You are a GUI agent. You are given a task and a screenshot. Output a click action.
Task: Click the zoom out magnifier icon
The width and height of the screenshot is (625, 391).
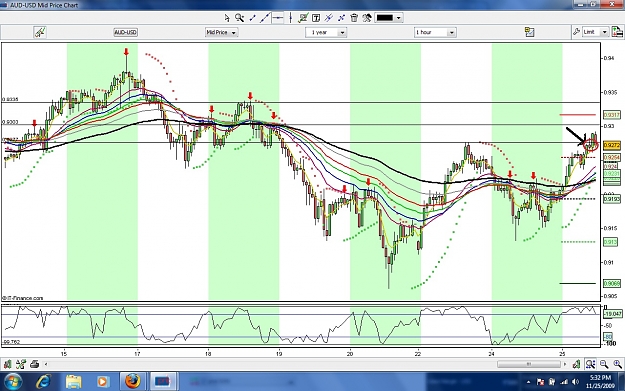(x=604, y=364)
